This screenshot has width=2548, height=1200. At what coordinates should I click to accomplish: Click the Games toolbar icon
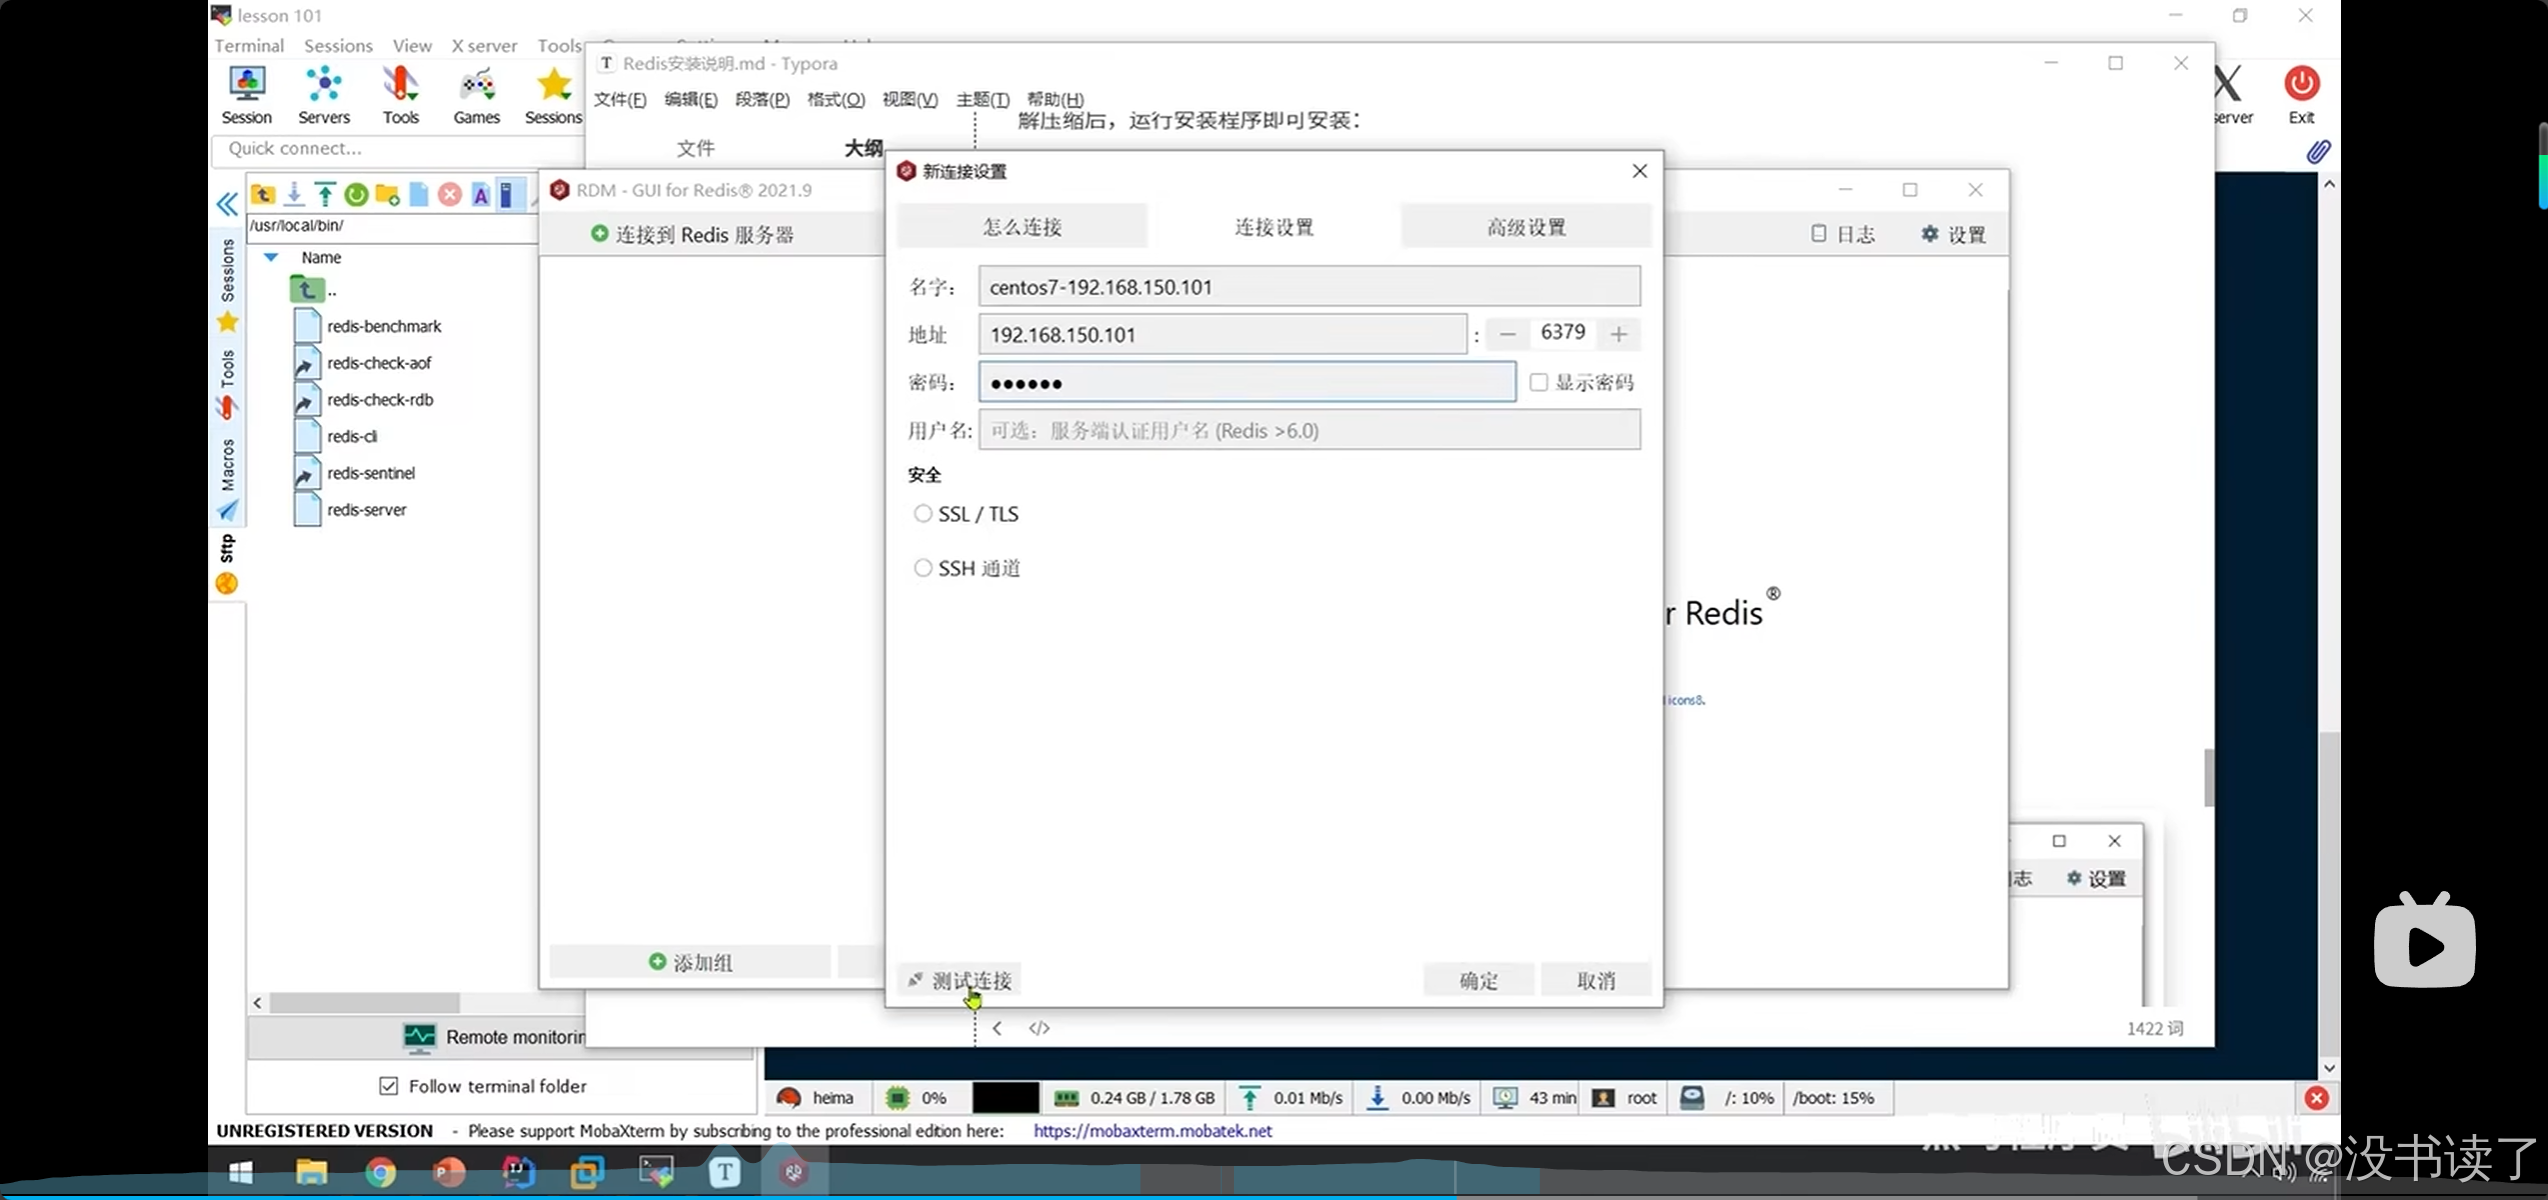(476, 94)
